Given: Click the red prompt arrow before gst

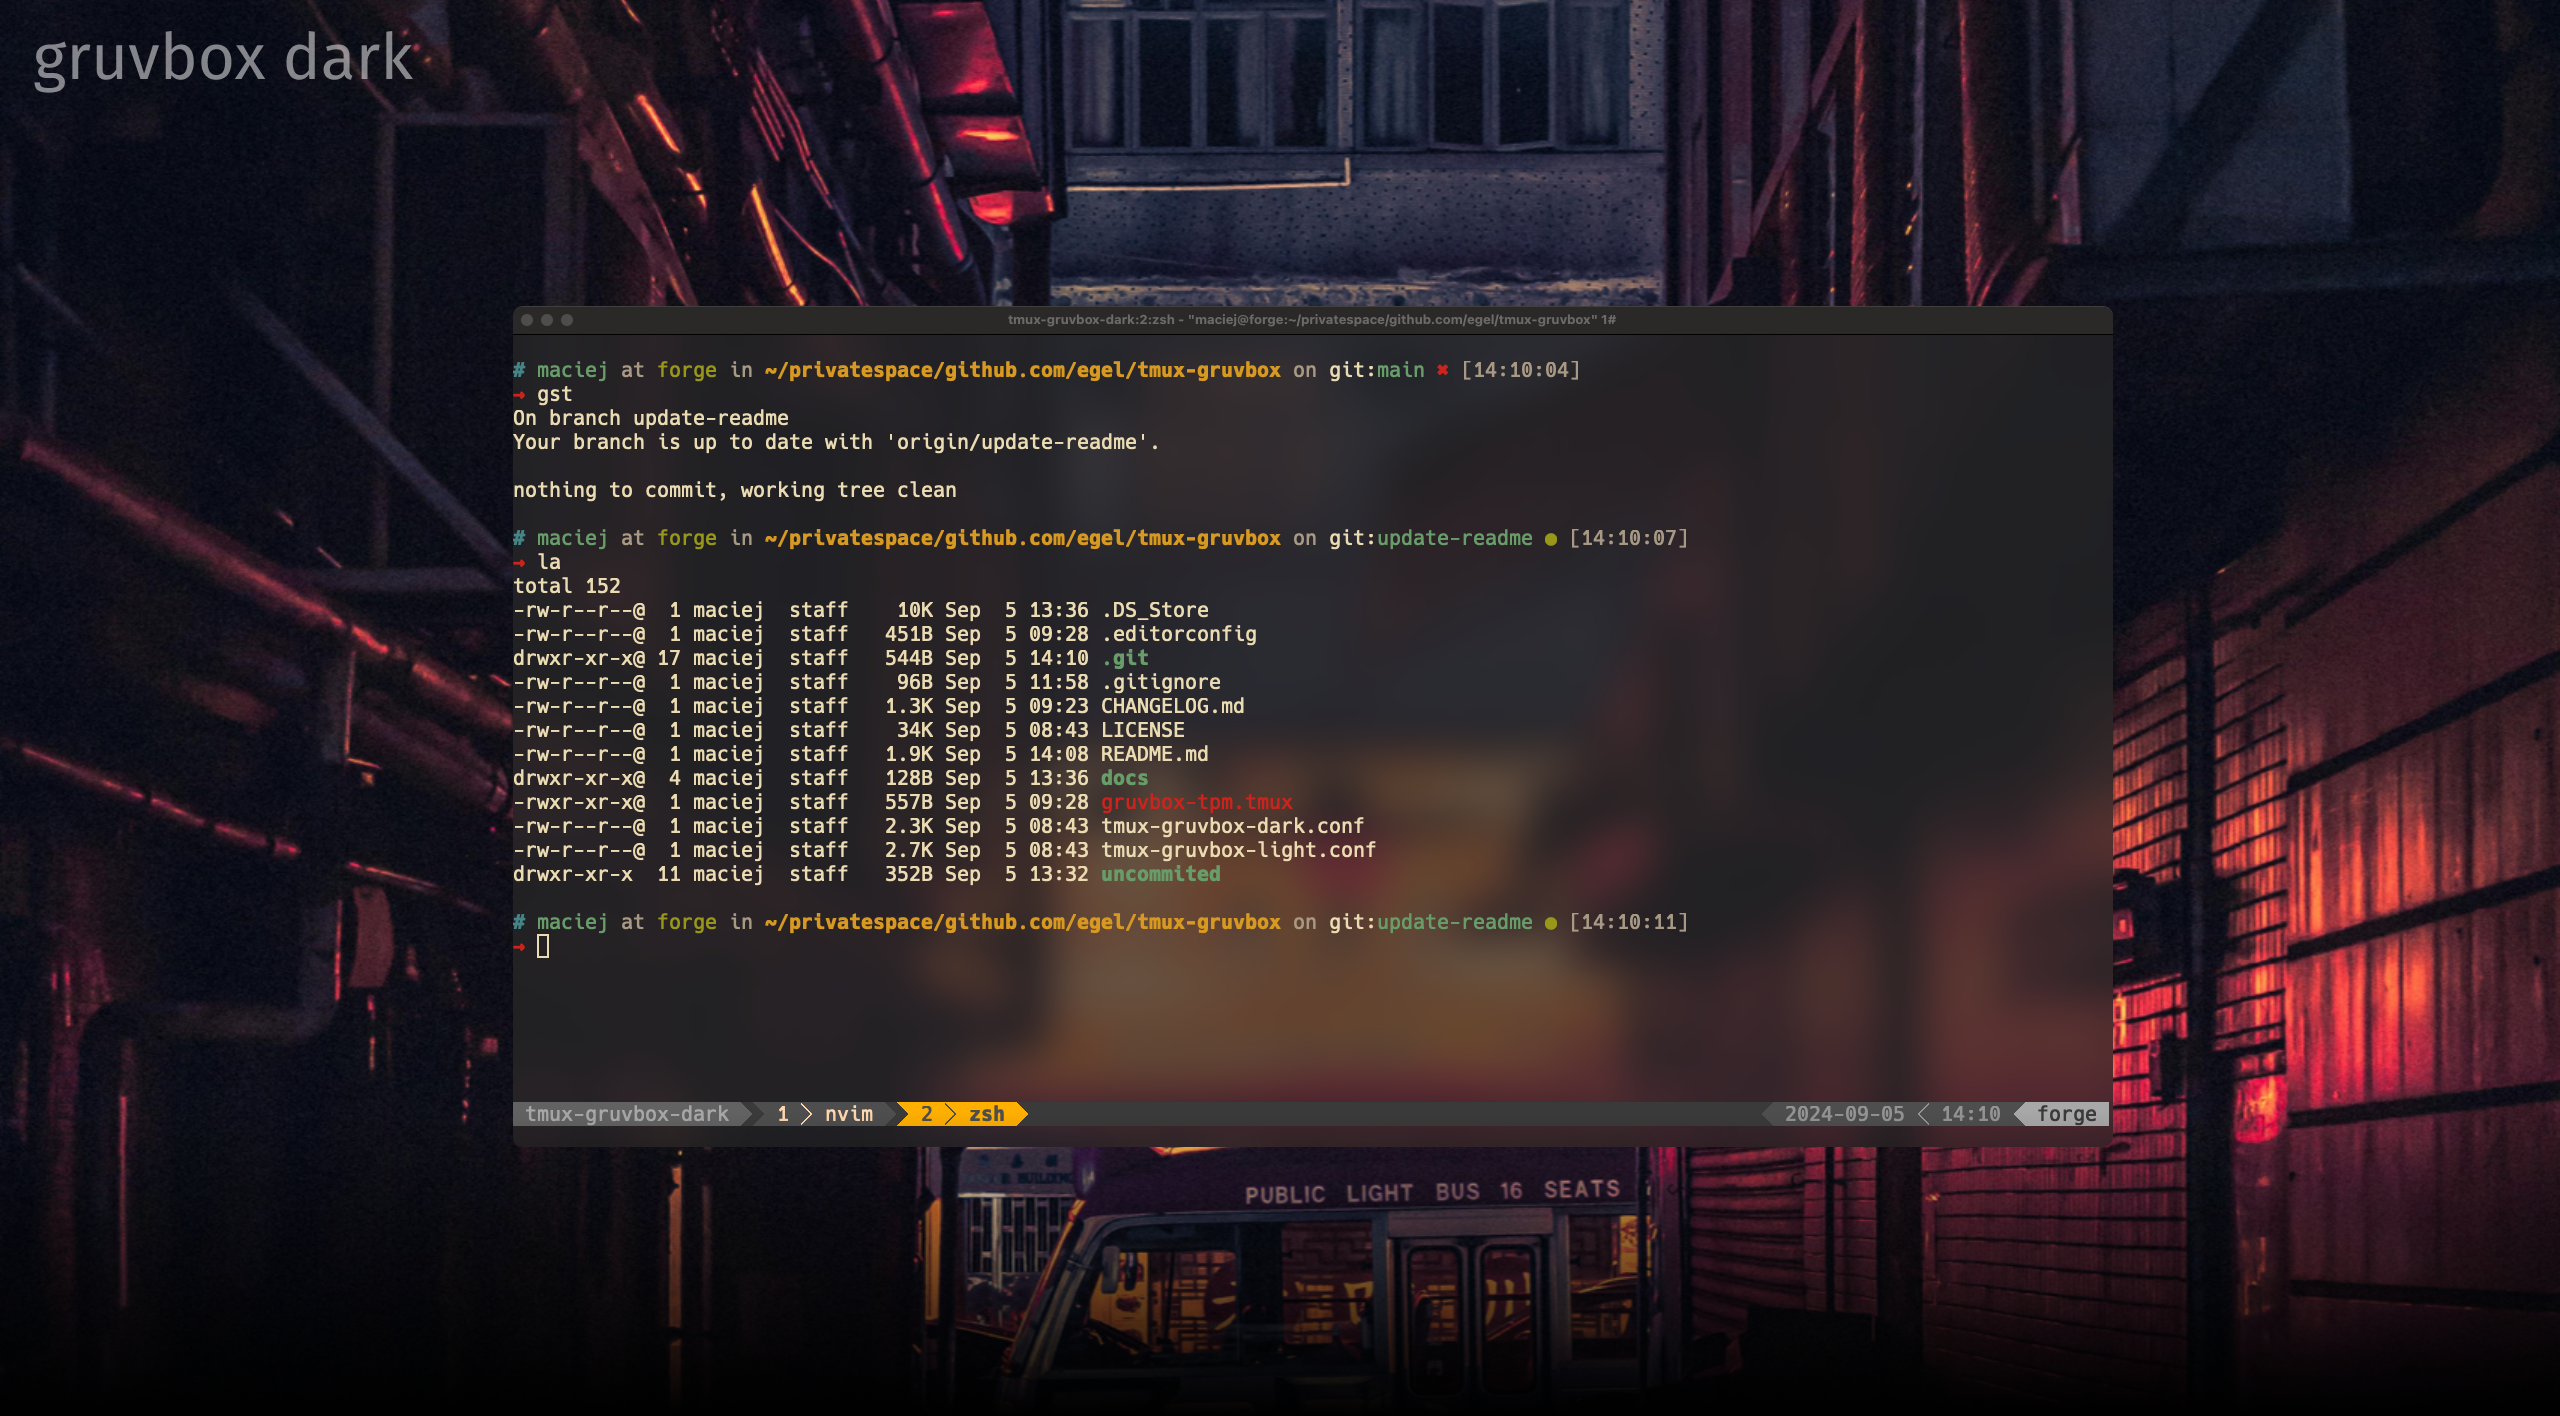Looking at the screenshot, I should [x=519, y=395].
